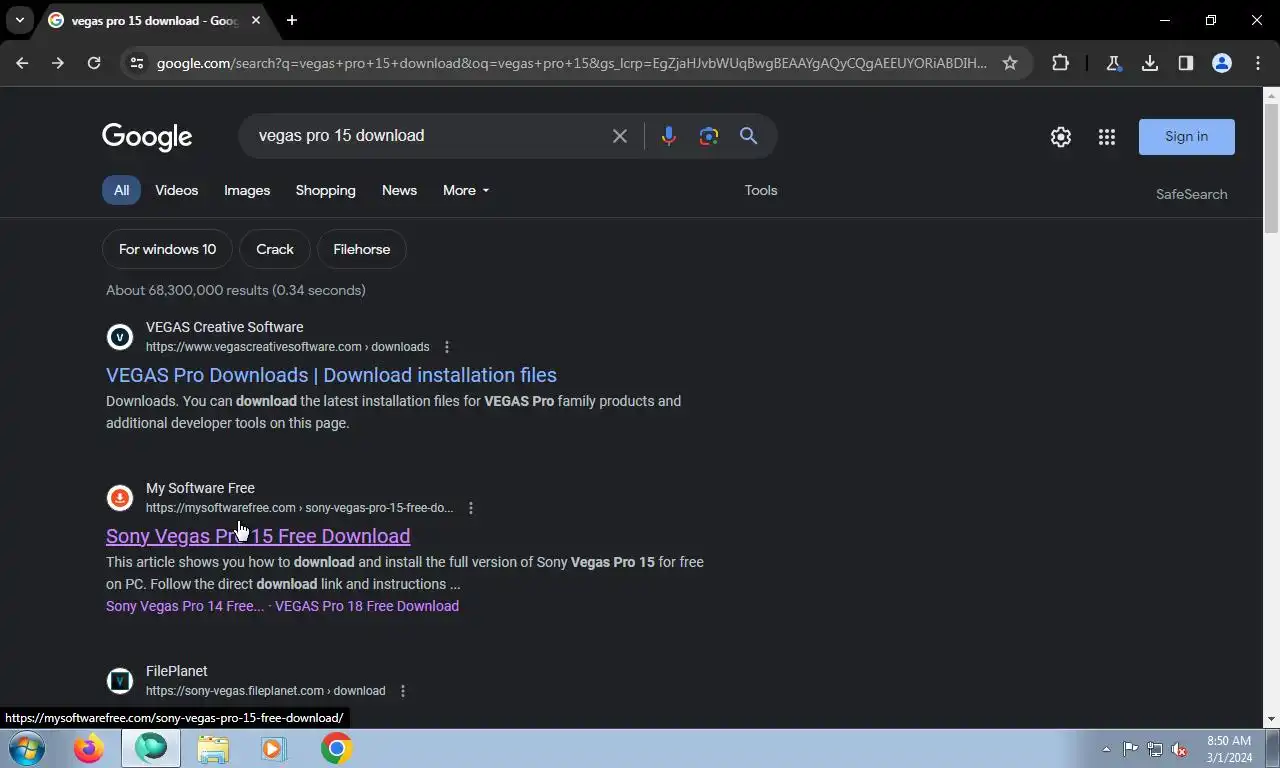Show hidden system tray icons
Image resolution: width=1280 pixels, height=768 pixels.
point(1106,749)
